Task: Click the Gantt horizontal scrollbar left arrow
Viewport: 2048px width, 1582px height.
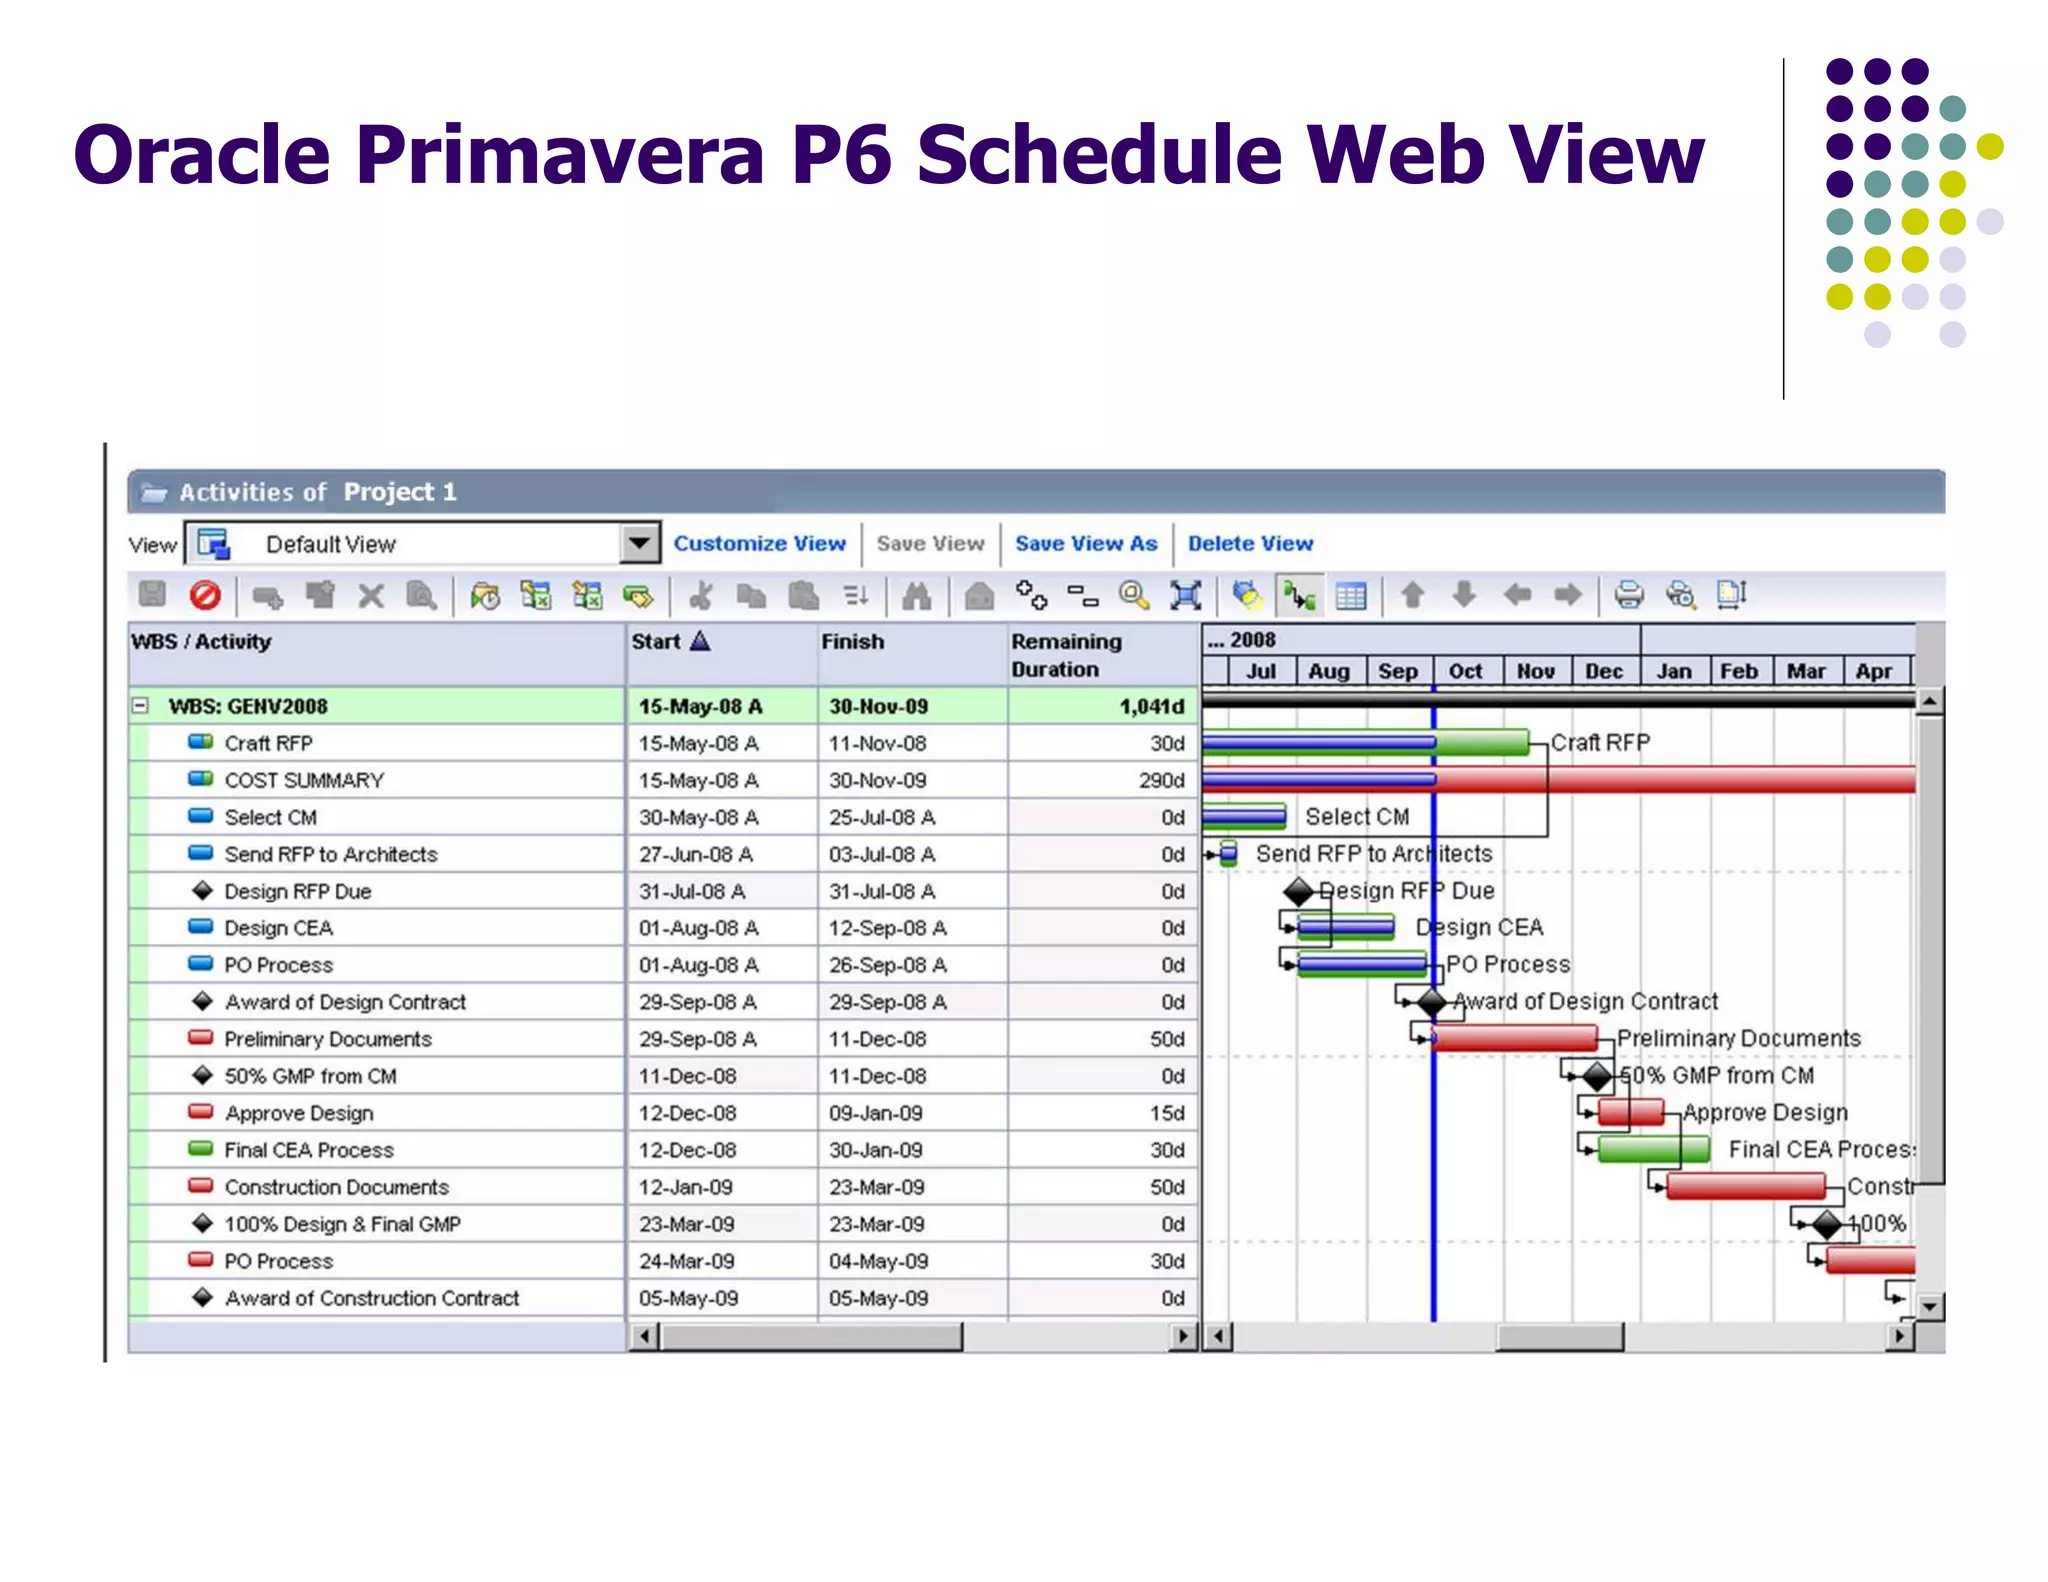Action: (1217, 1336)
